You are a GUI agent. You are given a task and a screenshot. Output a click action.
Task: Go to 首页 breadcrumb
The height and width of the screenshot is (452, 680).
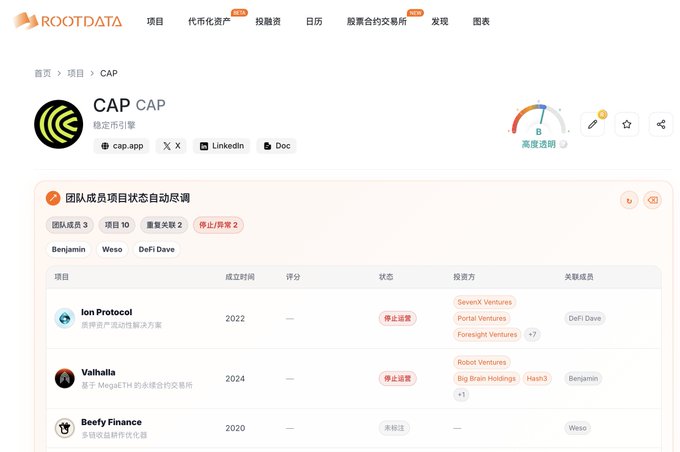point(42,73)
